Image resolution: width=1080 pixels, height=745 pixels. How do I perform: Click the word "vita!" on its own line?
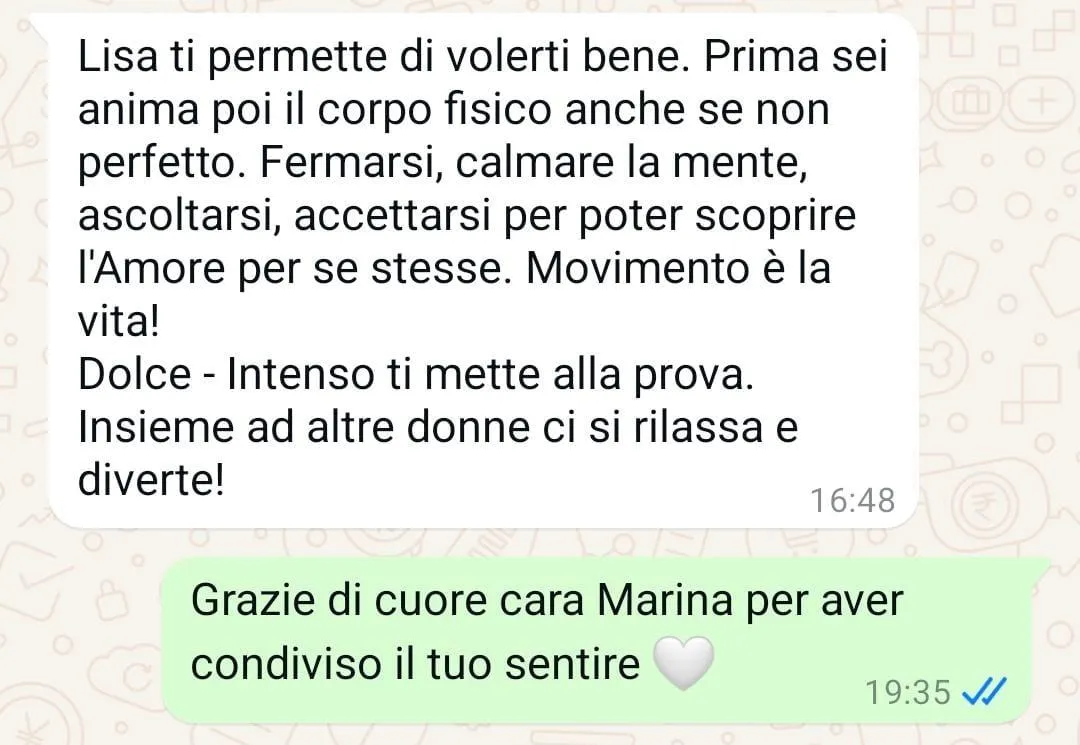[x=118, y=322]
